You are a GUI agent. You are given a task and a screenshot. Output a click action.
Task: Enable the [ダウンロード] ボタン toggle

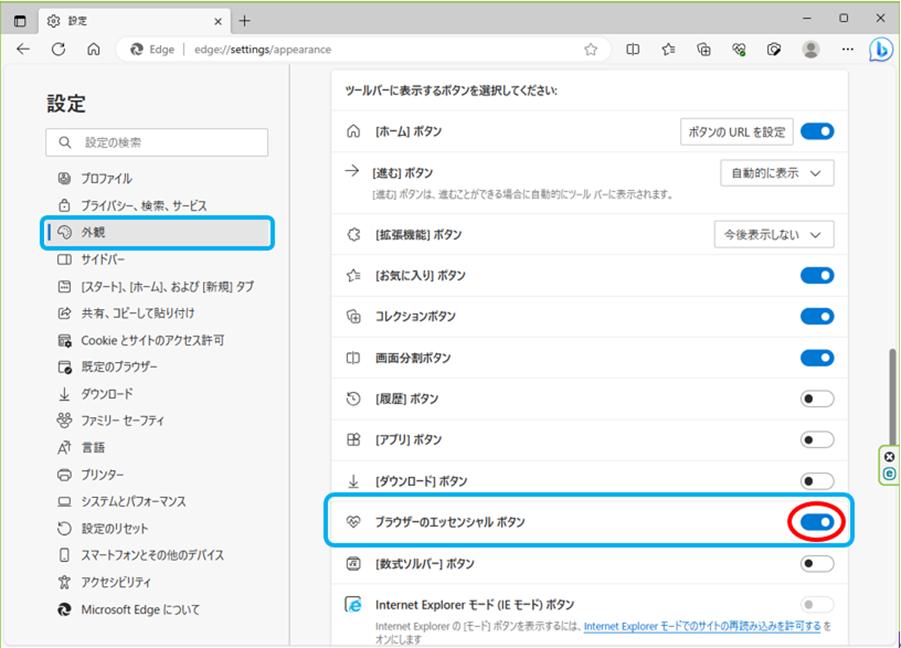pos(817,481)
